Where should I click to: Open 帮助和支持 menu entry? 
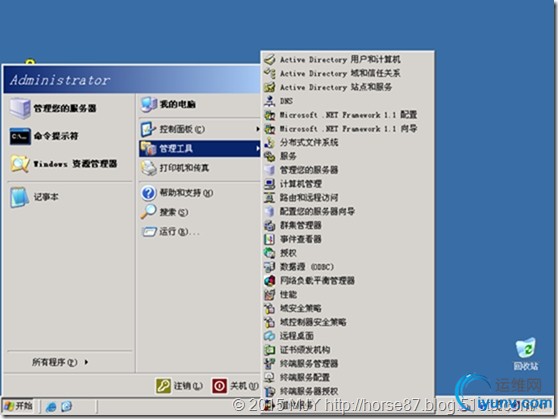pyautogui.click(x=199, y=193)
